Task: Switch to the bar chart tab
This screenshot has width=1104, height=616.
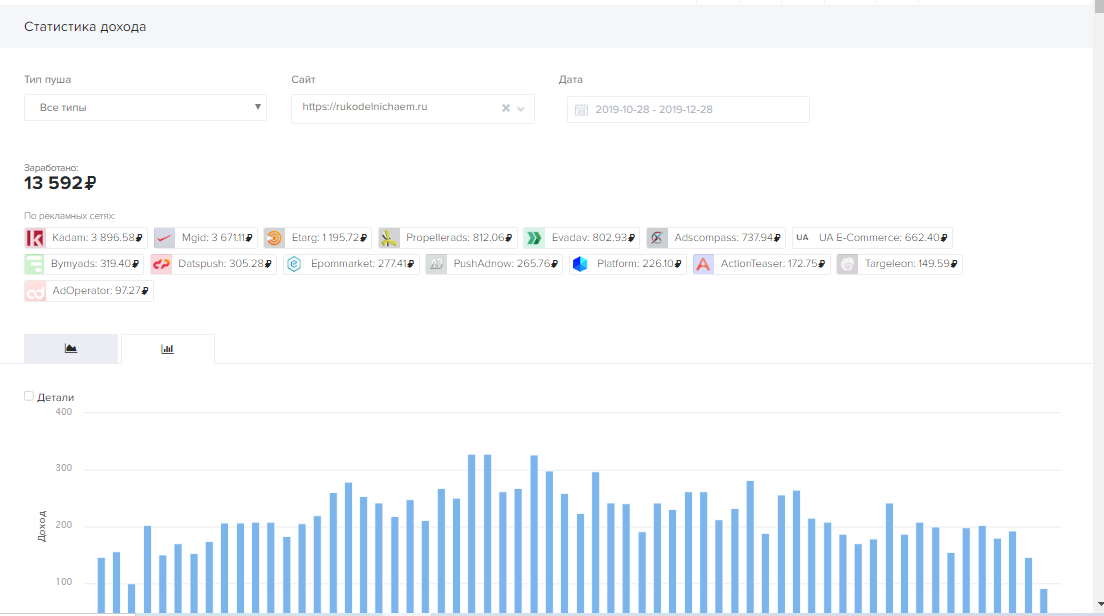Action: click(x=167, y=349)
